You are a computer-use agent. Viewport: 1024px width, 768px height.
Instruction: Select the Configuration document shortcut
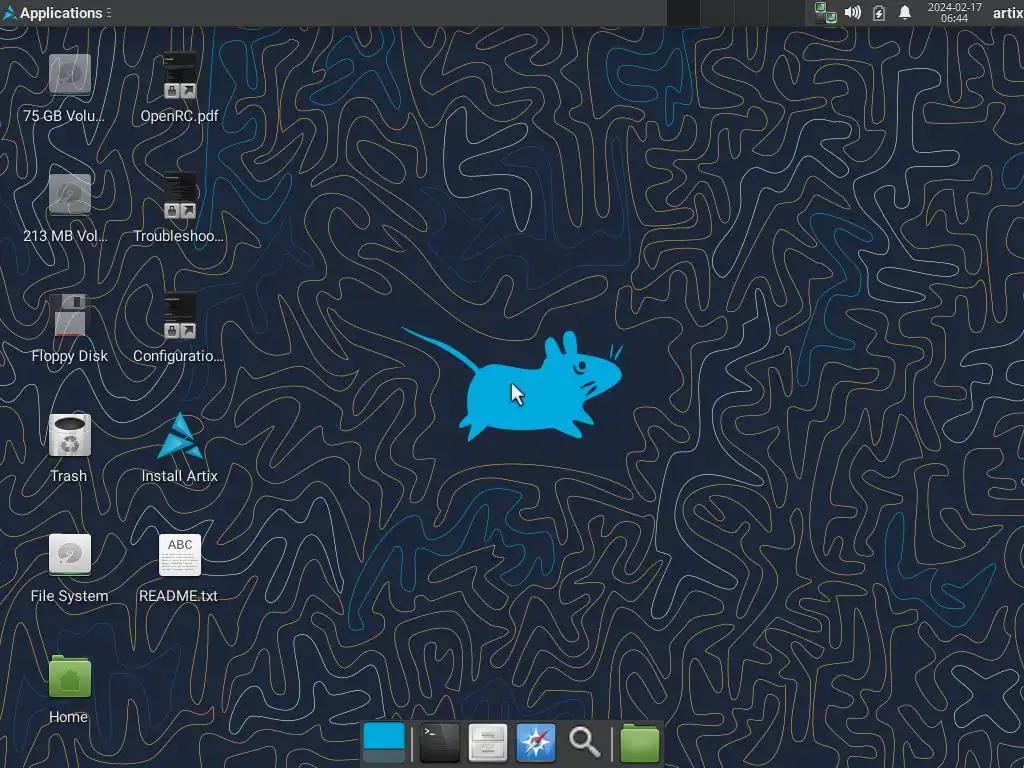[180, 314]
